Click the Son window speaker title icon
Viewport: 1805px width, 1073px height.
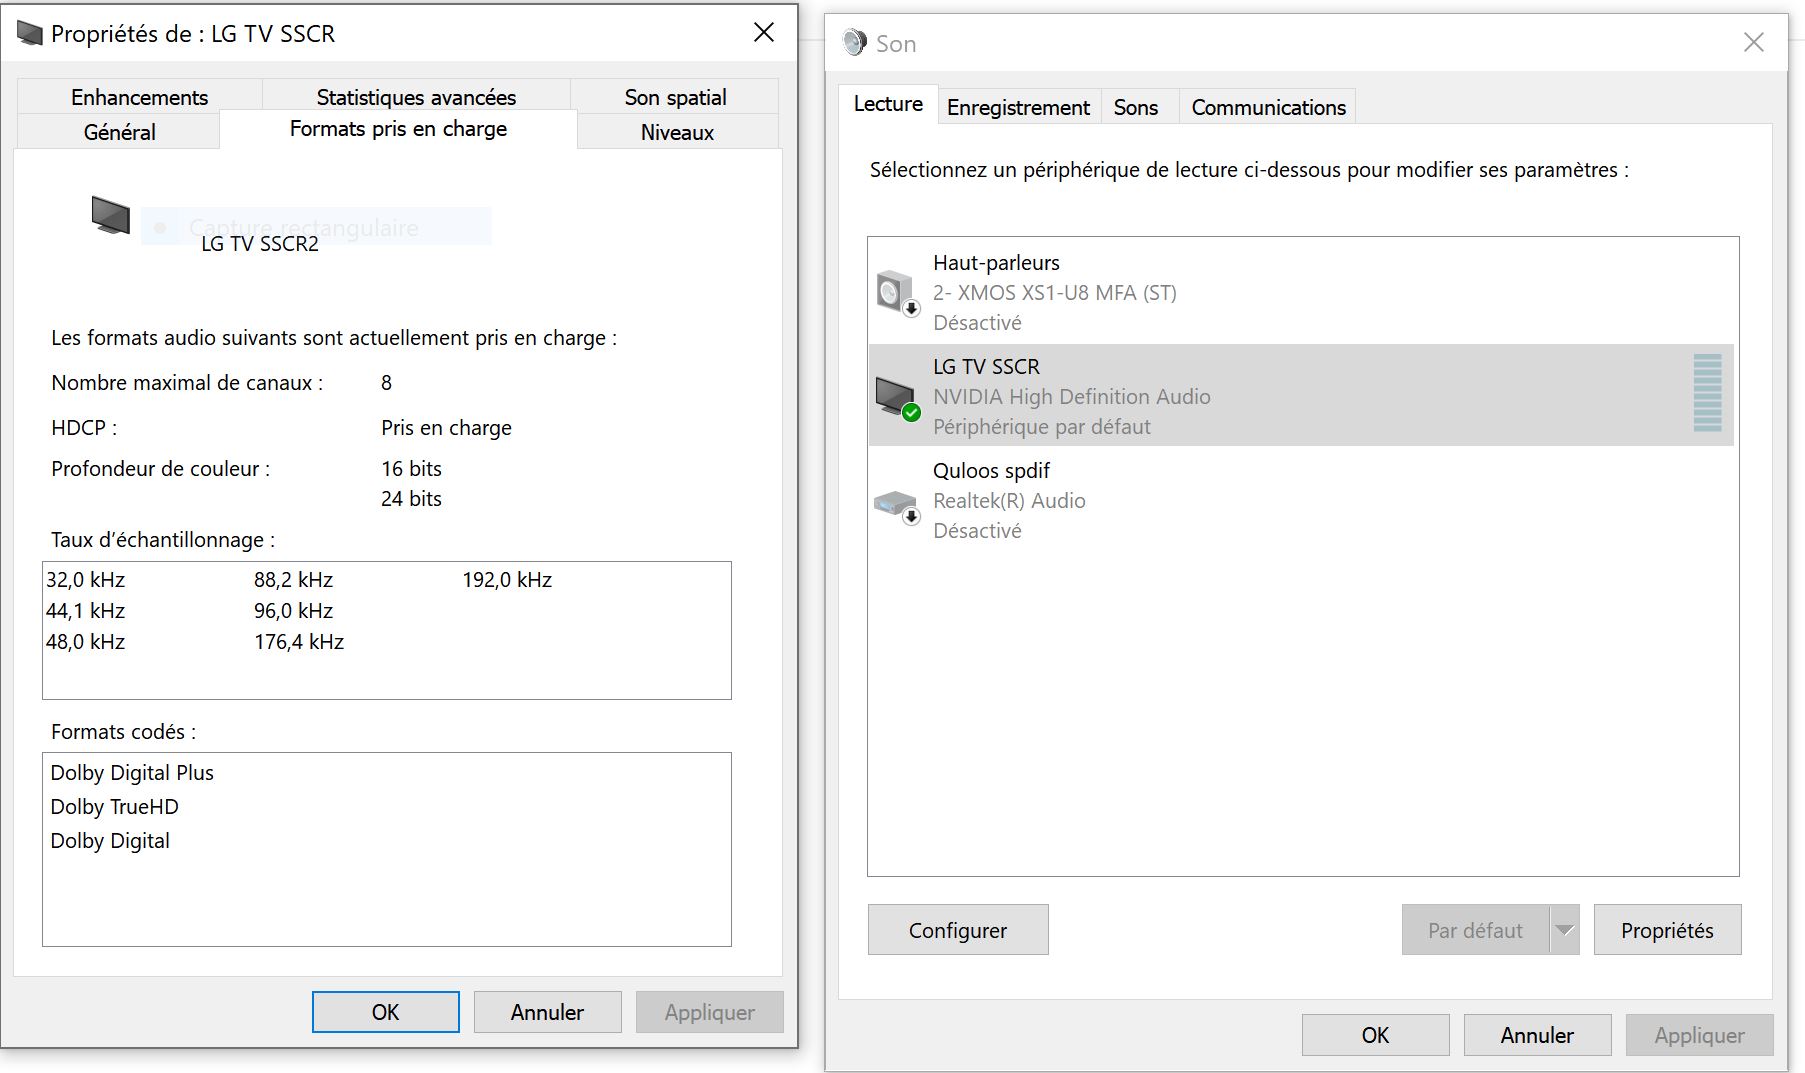(x=855, y=43)
